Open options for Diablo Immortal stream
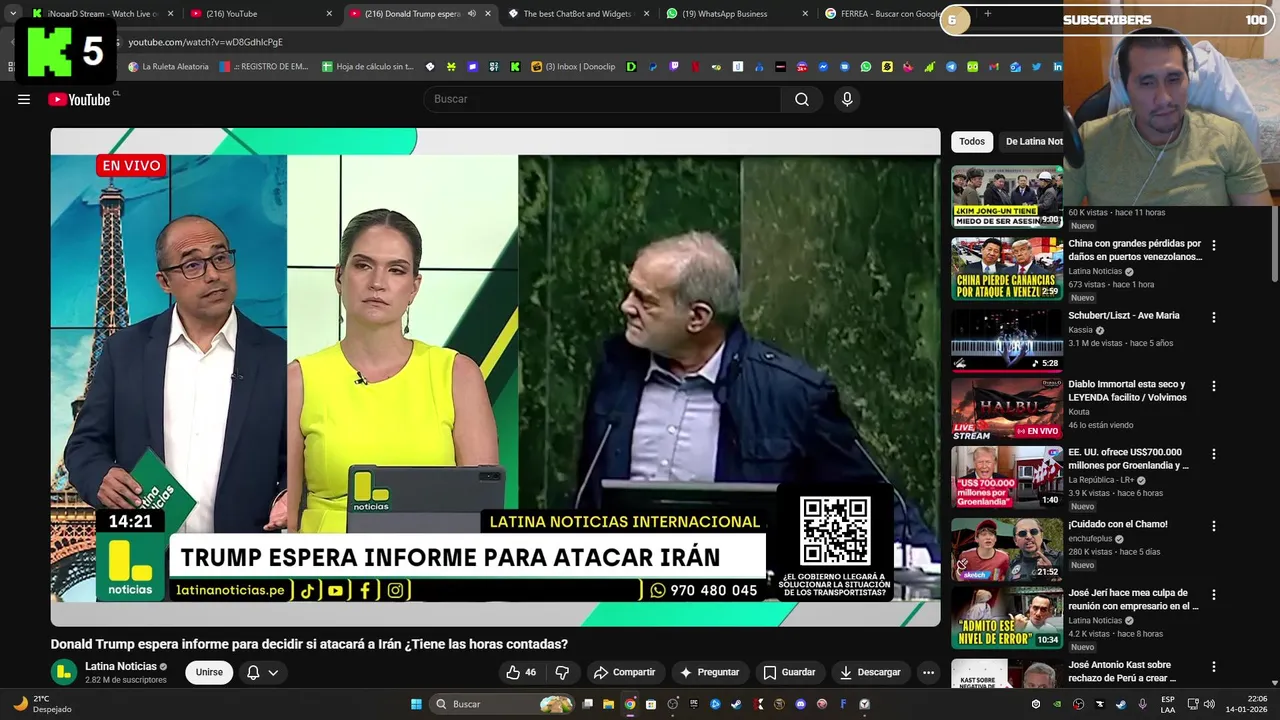Screen dimensions: 1280x720 [x=1214, y=385]
